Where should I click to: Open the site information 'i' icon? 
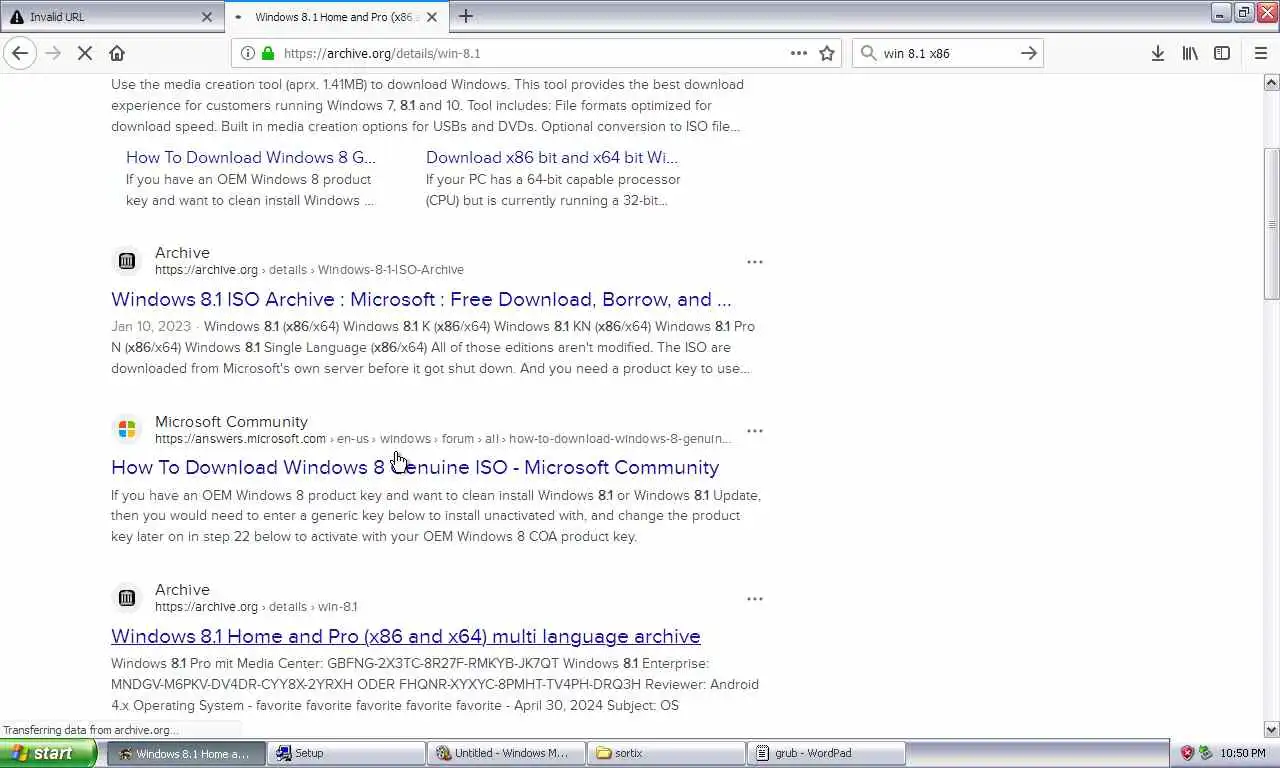click(x=247, y=53)
